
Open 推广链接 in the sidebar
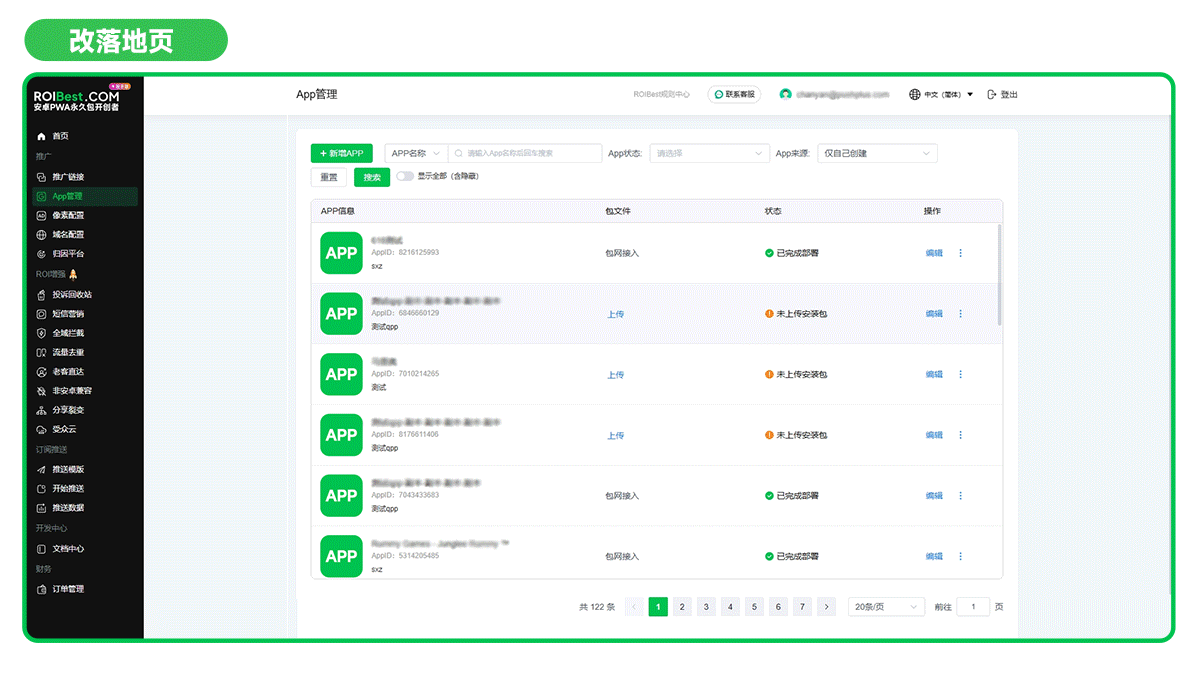tap(68, 176)
